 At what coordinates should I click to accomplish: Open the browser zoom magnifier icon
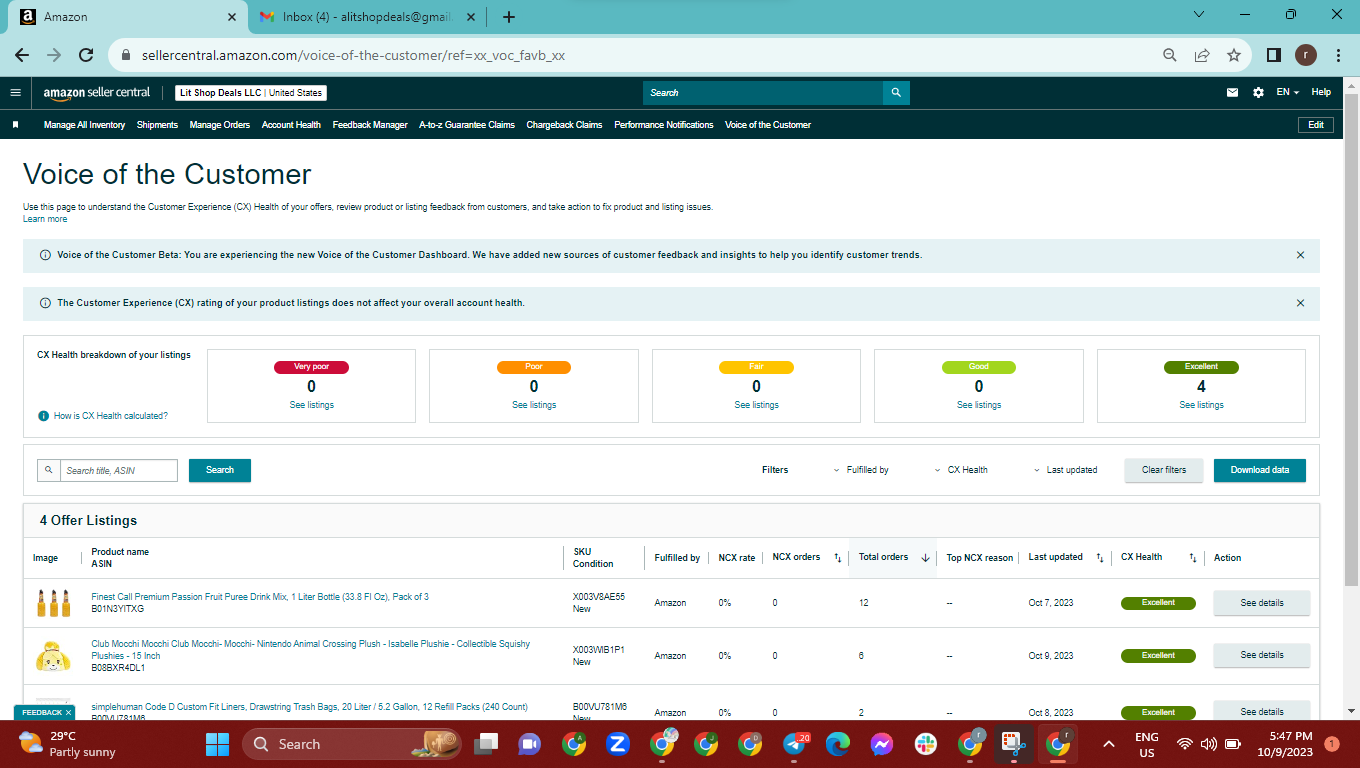(x=1170, y=55)
